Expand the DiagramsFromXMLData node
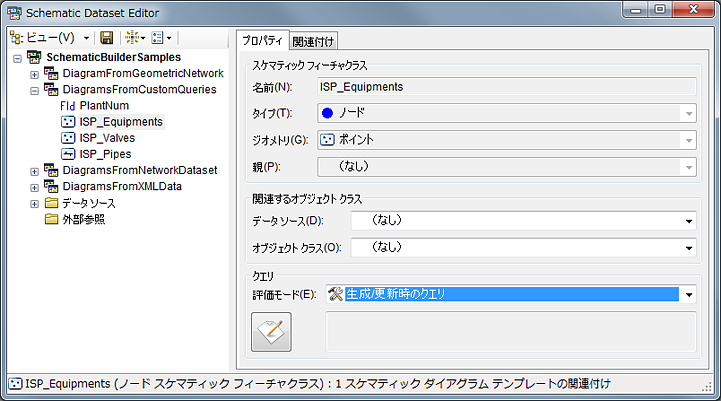This screenshot has height=401, width=721. (x=34, y=188)
